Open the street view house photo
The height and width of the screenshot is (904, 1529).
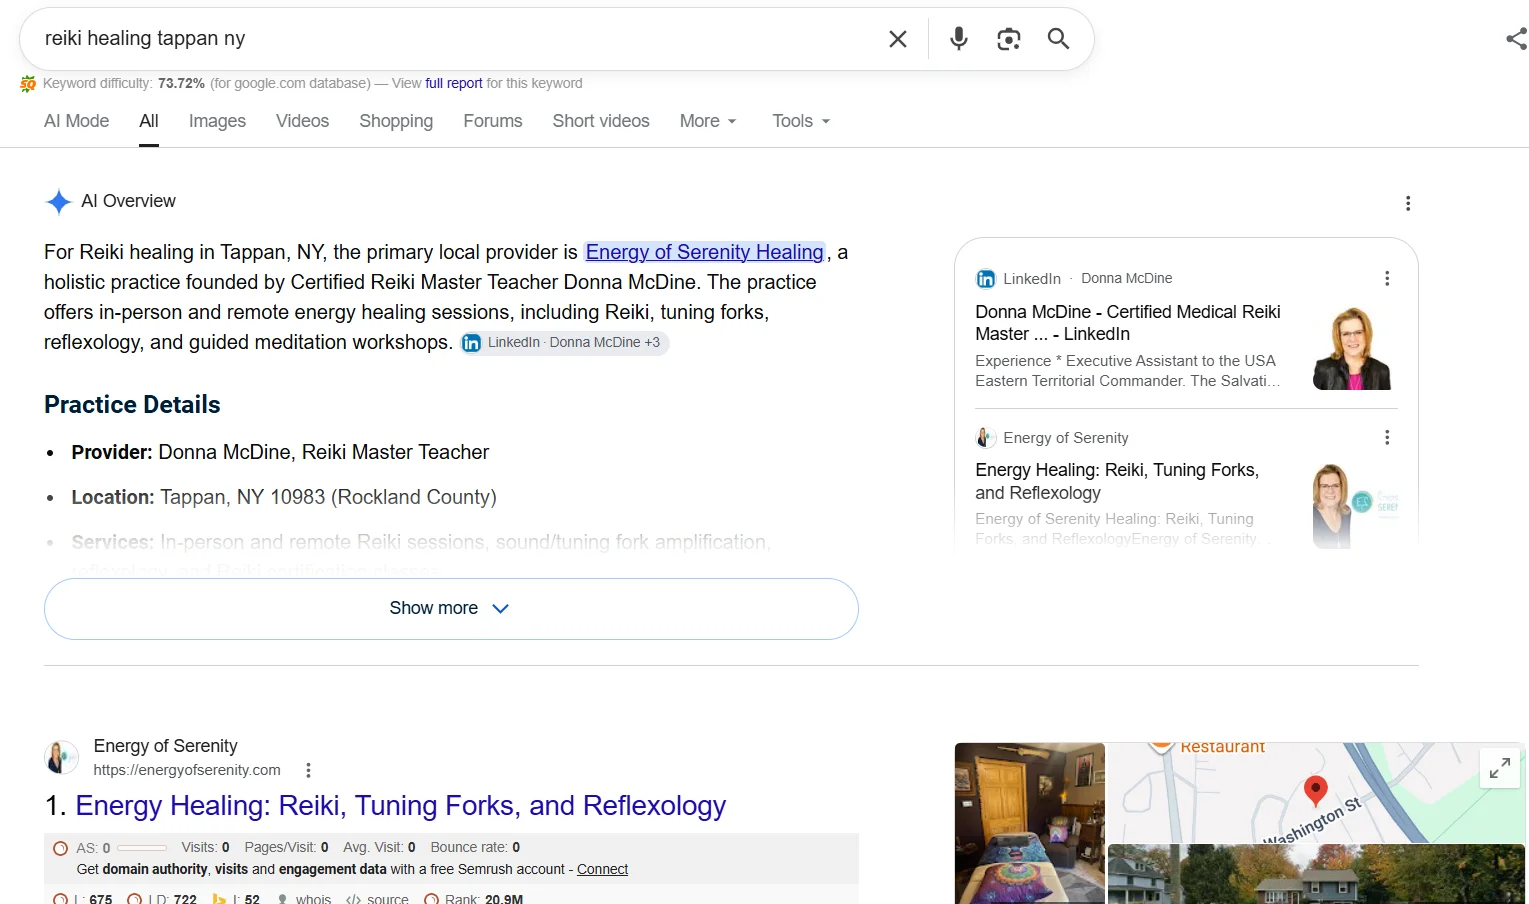[1316, 874]
